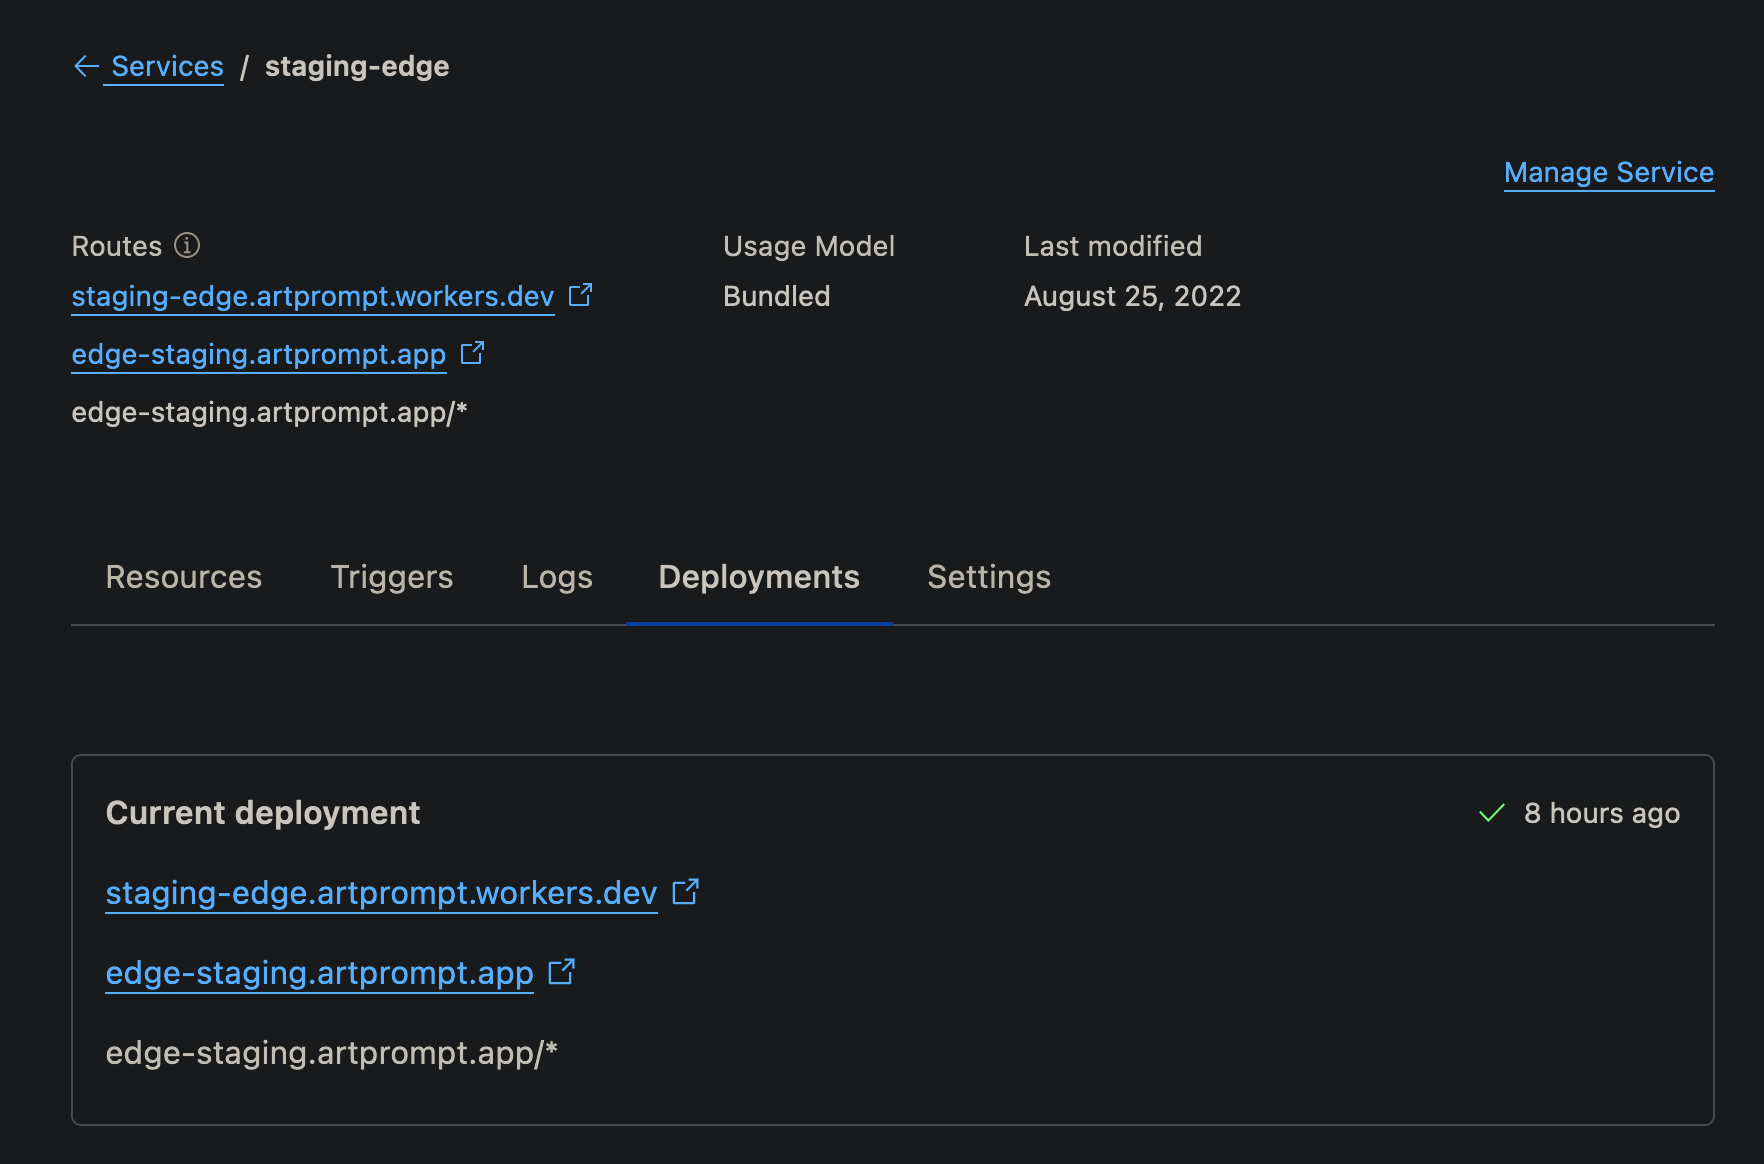Open the staging-edge.artprompt.workers.dev route link

coord(311,296)
